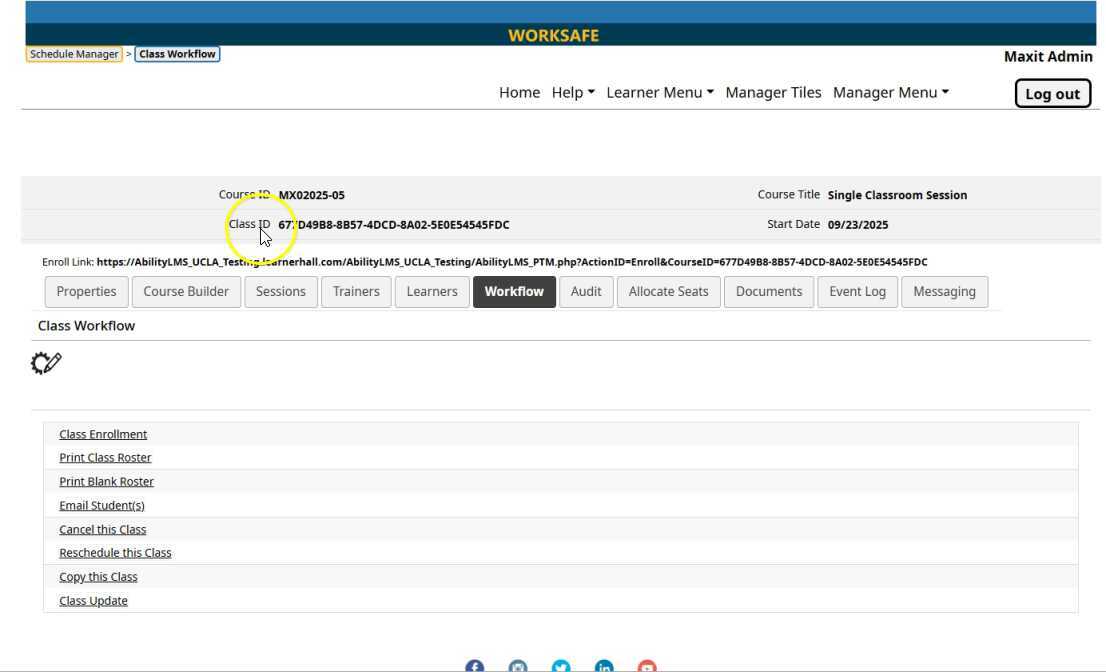Click the Start Date value 09/23/2025
Image resolution: width=1106 pixels, height=672 pixels.
point(858,225)
